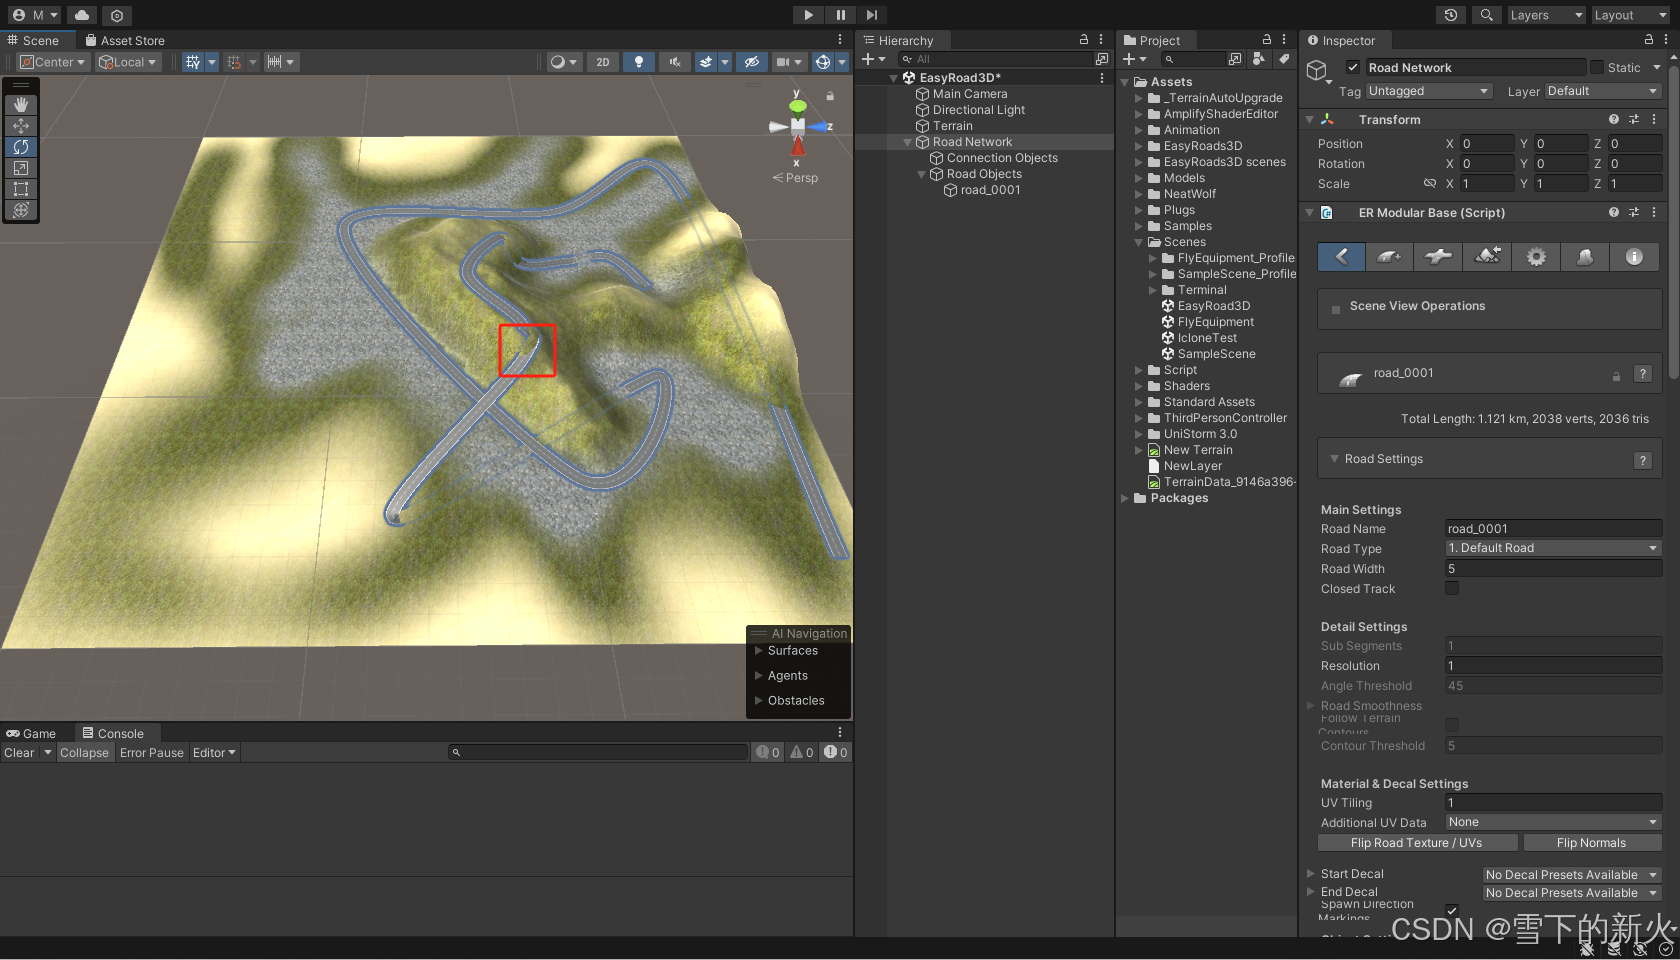Viewport: 1680px width, 960px height.
Task: Click the Flip Normals button
Action: [x=1592, y=842]
